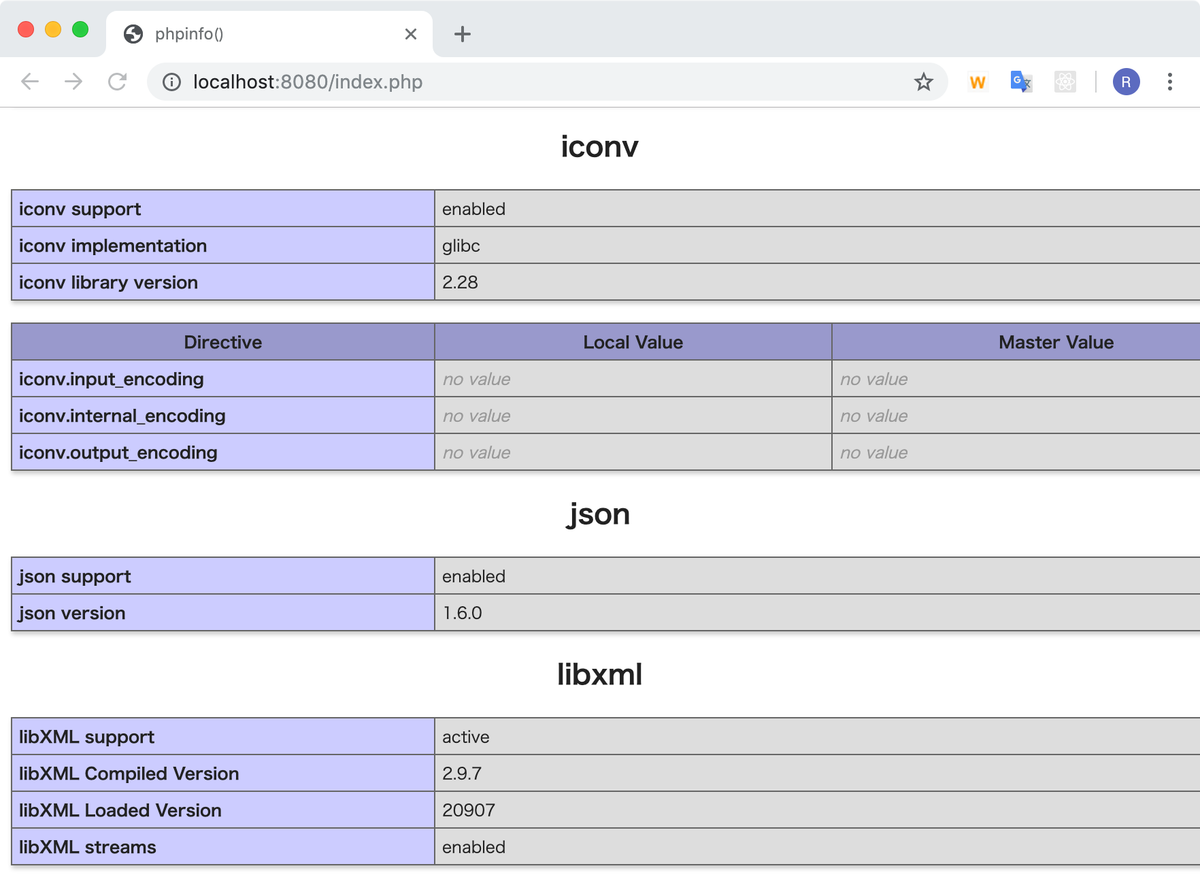Open the React Developer Tools extension
The height and width of the screenshot is (879, 1200).
[x=1065, y=82]
